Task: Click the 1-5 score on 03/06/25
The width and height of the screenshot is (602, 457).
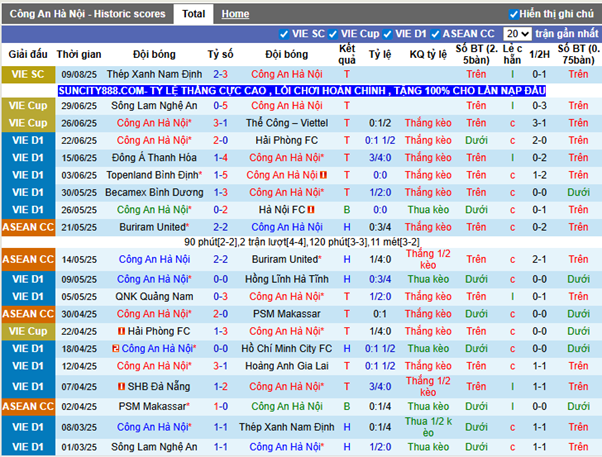Action: coord(220,175)
